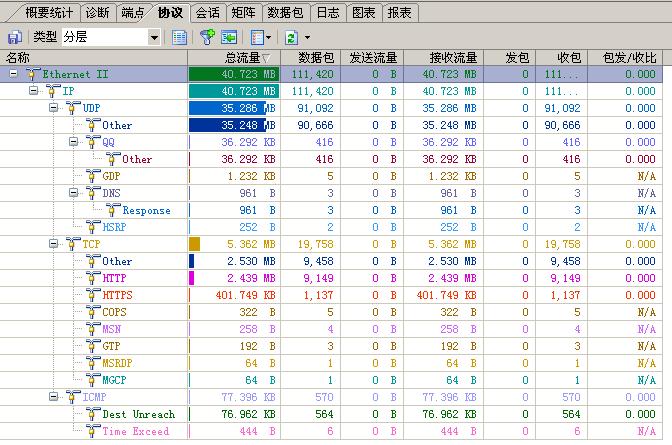The height and width of the screenshot is (445, 672).
Task: Click the green refresh icon
Action: (x=290, y=37)
